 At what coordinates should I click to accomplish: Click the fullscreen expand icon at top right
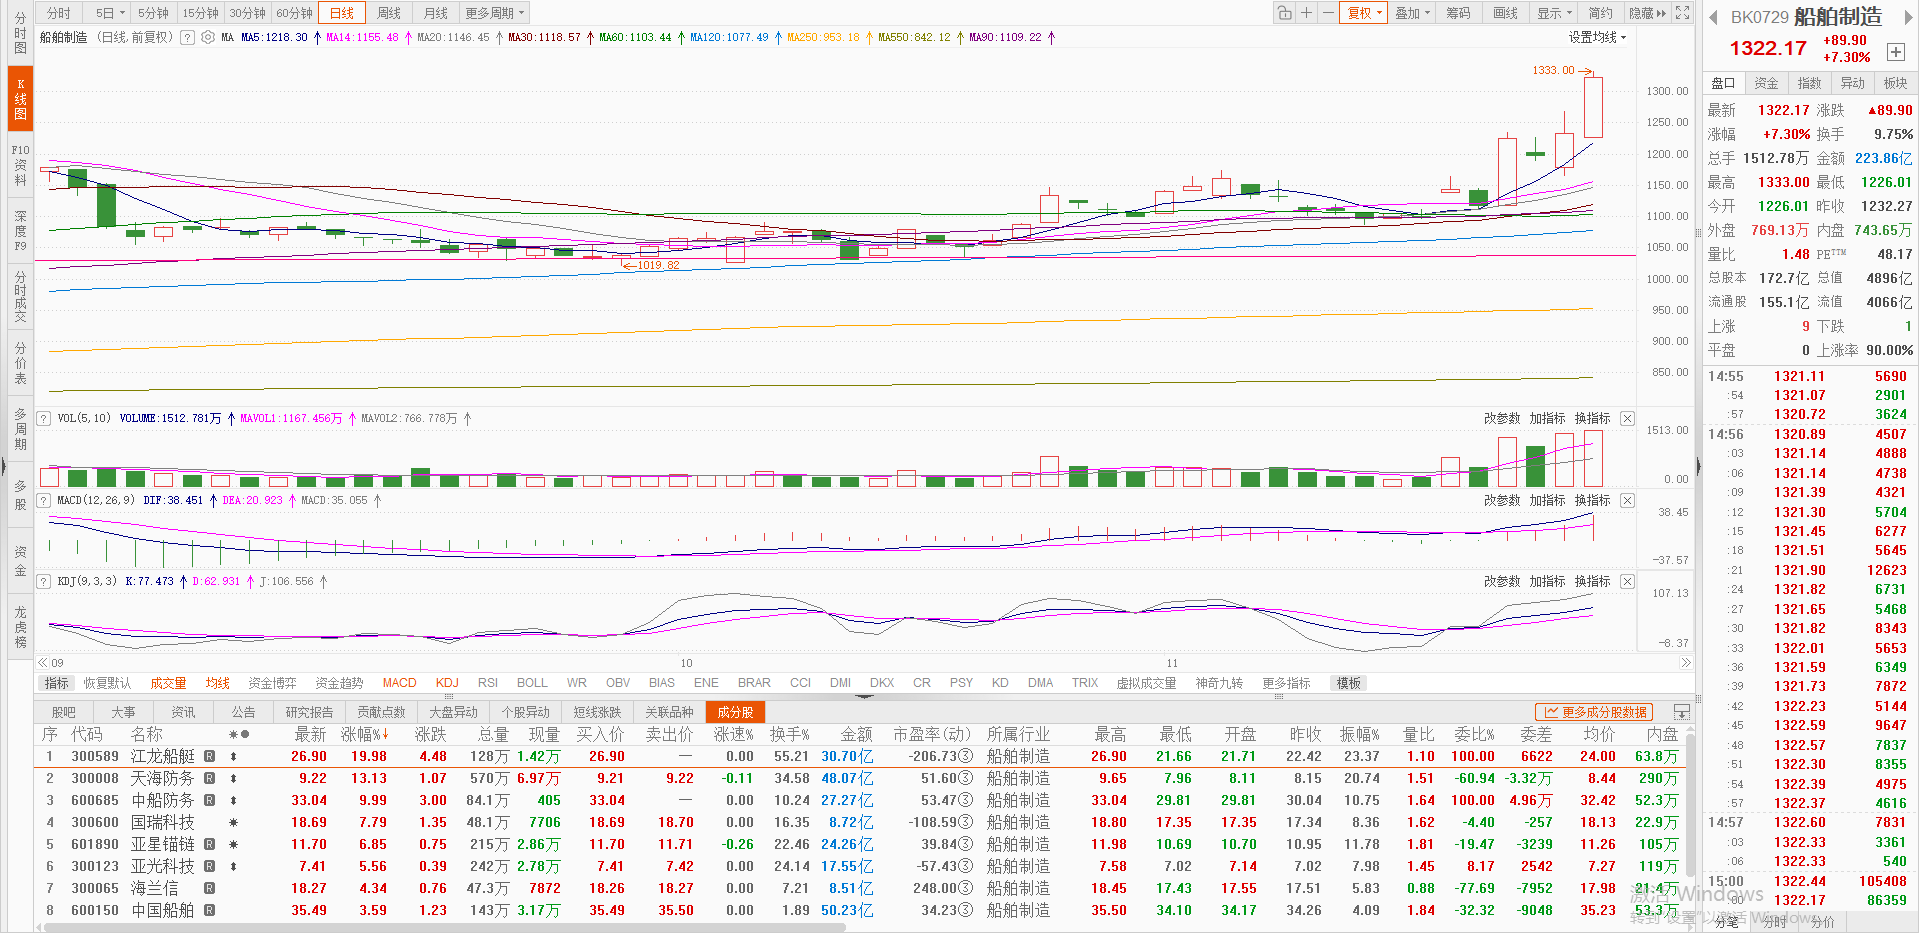pyautogui.click(x=1683, y=13)
